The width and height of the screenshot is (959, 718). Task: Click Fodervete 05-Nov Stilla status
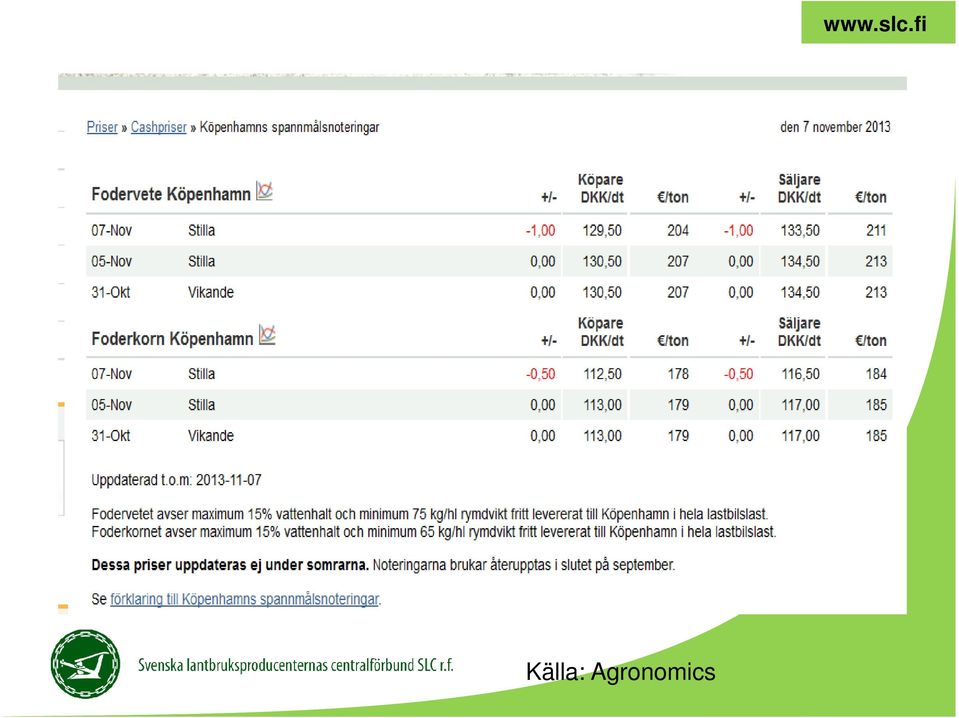(x=201, y=262)
